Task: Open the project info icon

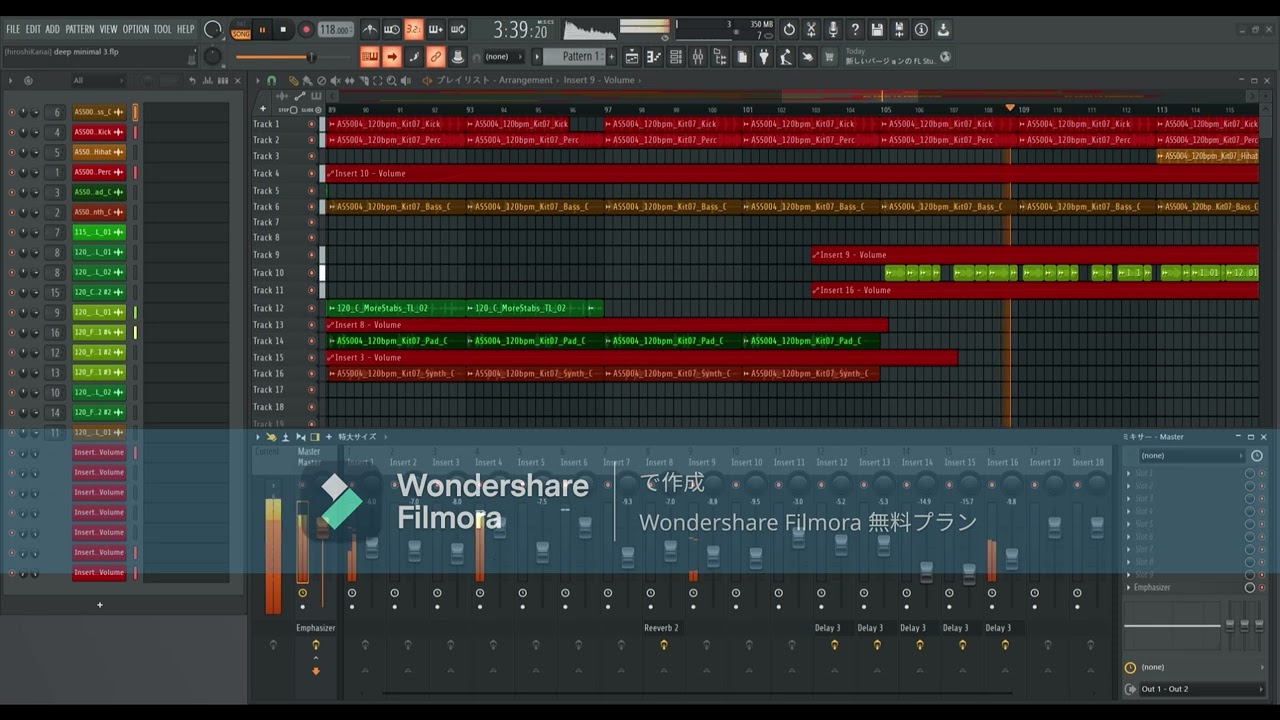Action: pyautogui.click(x=921, y=30)
